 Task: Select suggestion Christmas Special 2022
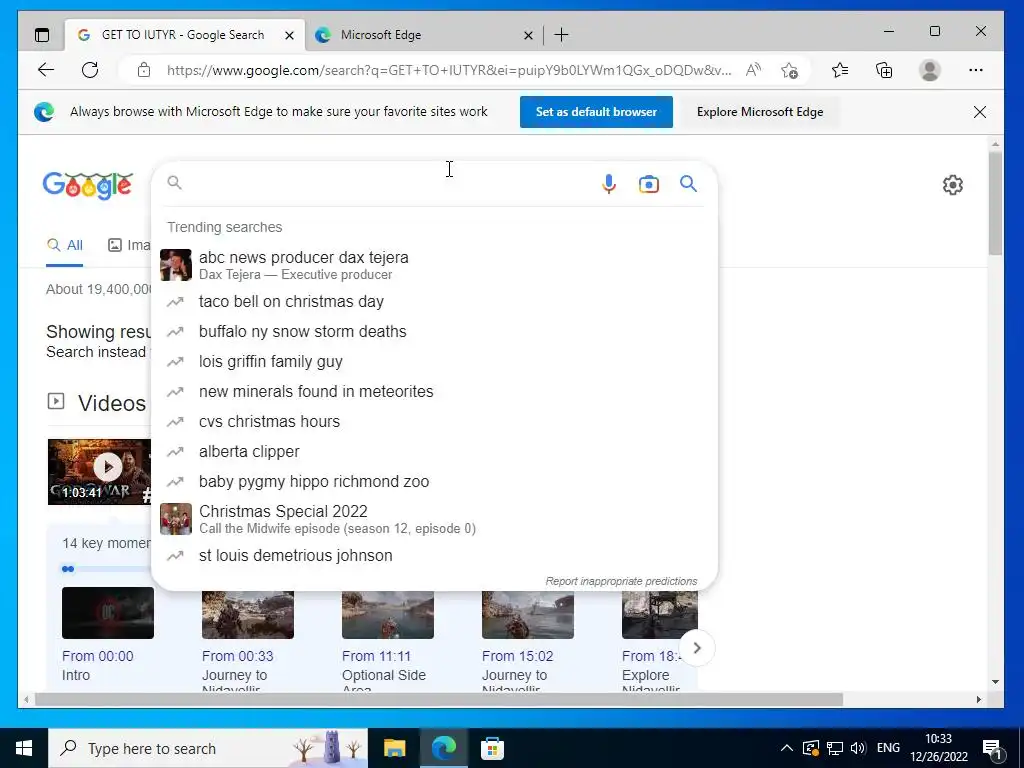pyautogui.click(x=434, y=519)
